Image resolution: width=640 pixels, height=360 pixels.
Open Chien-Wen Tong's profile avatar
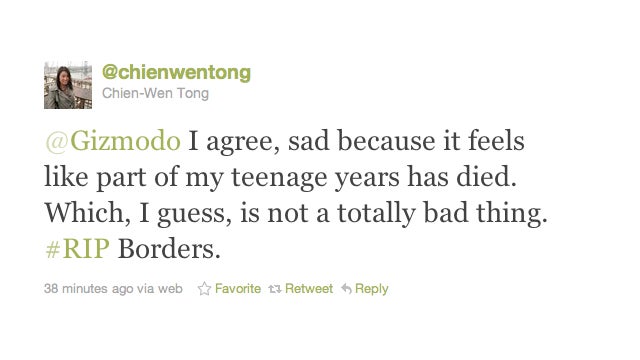pyautogui.click(x=68, y=85)
